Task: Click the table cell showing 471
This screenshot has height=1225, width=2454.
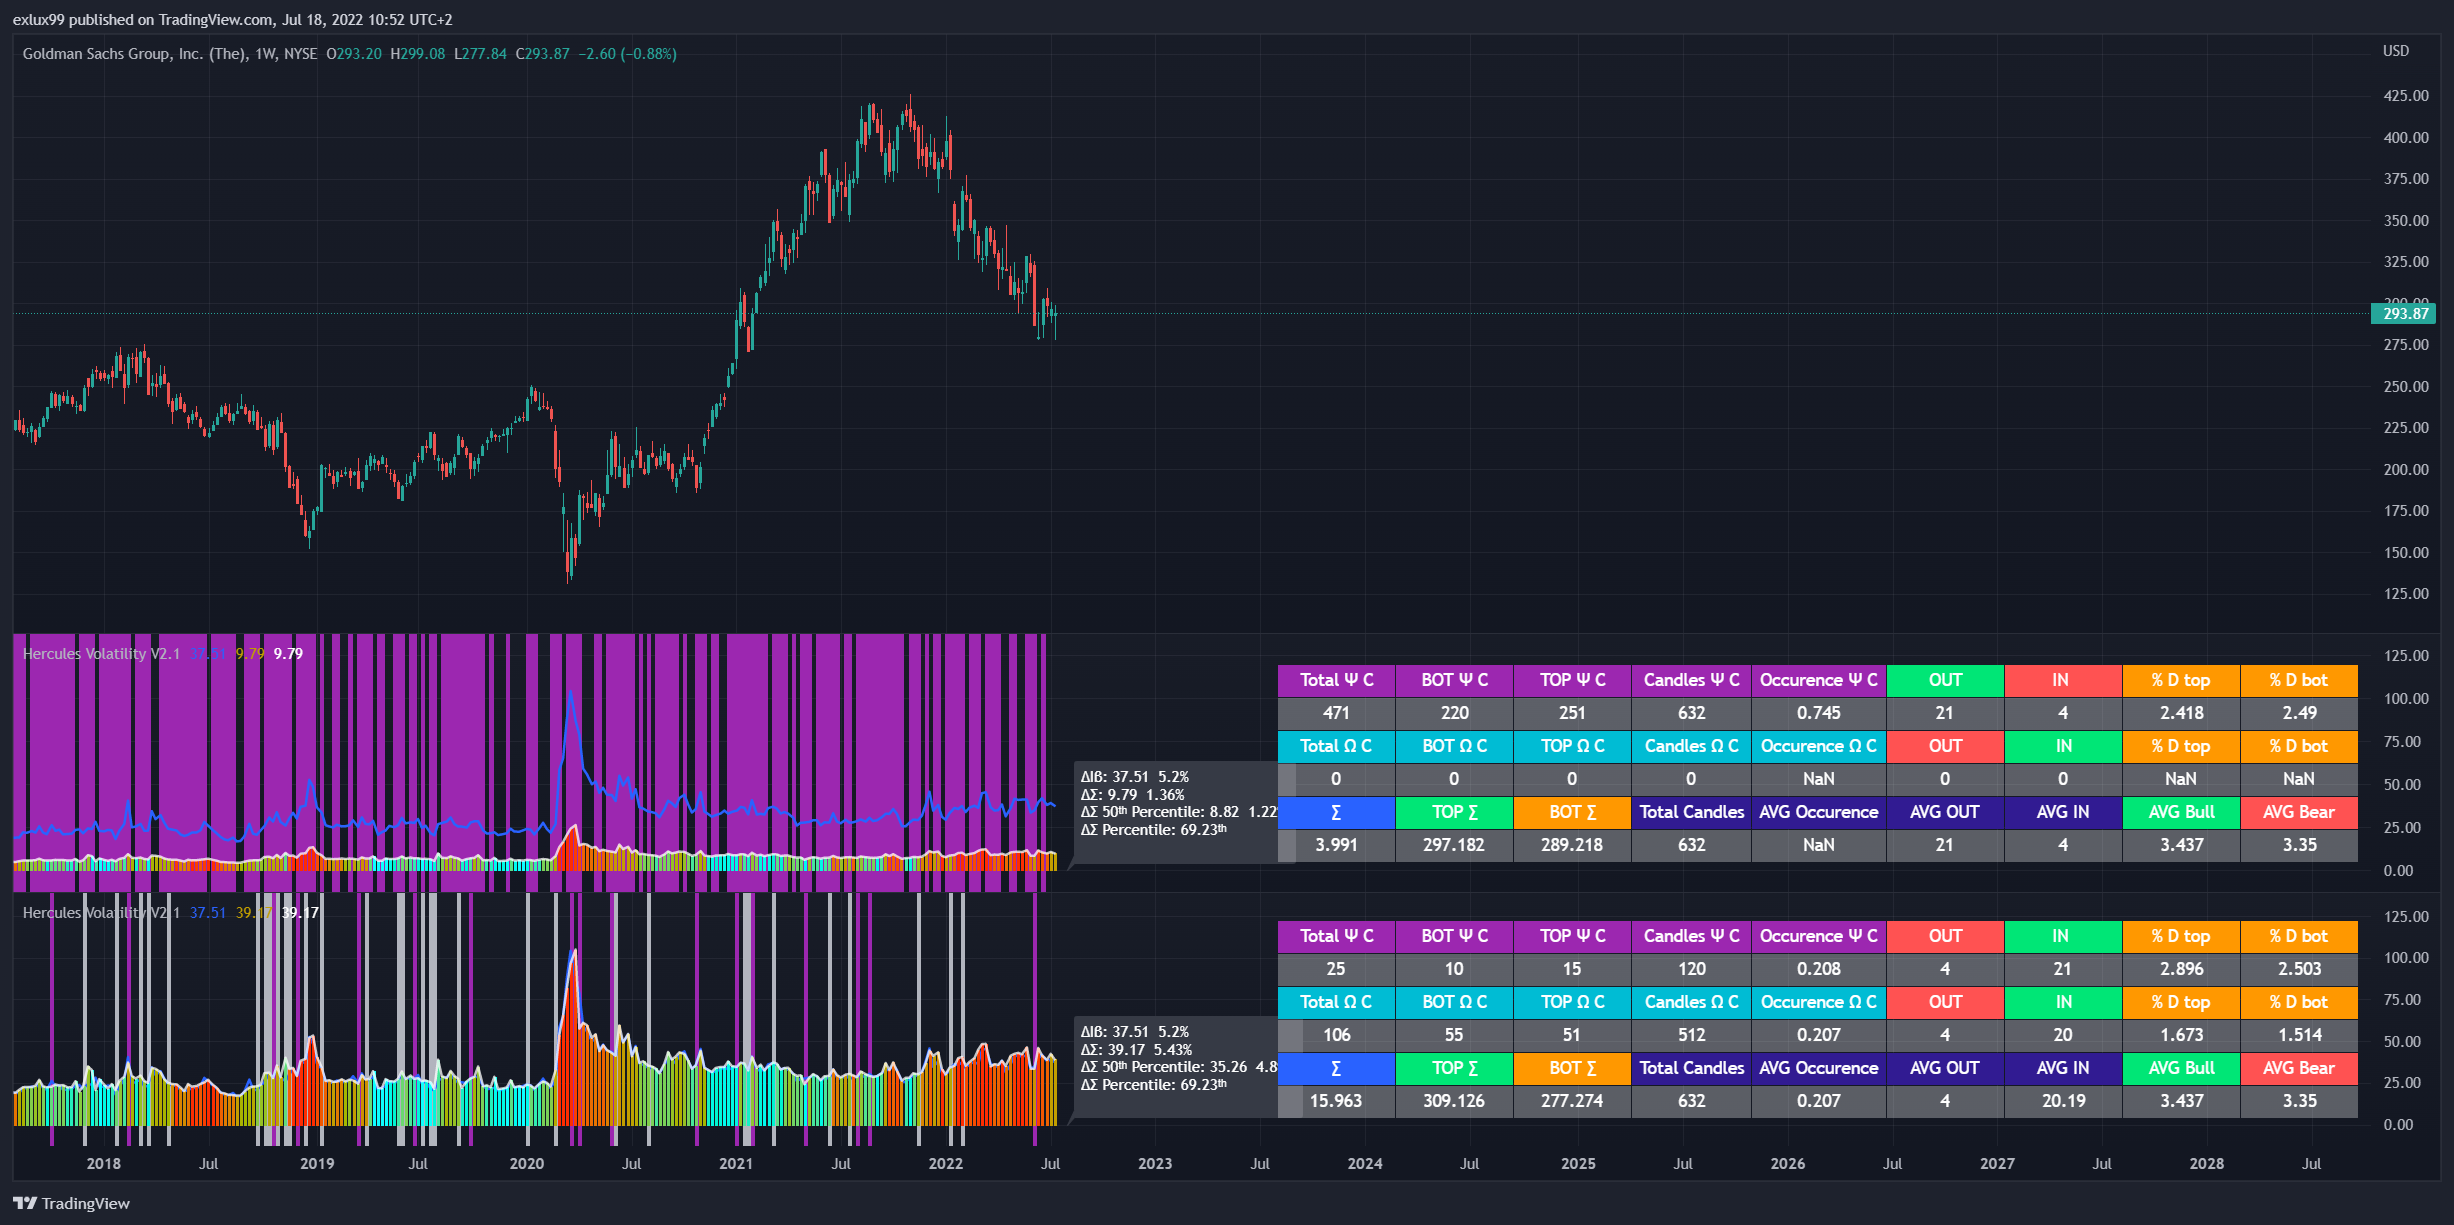Action: pyautogui.click(x=1336, y=713)
